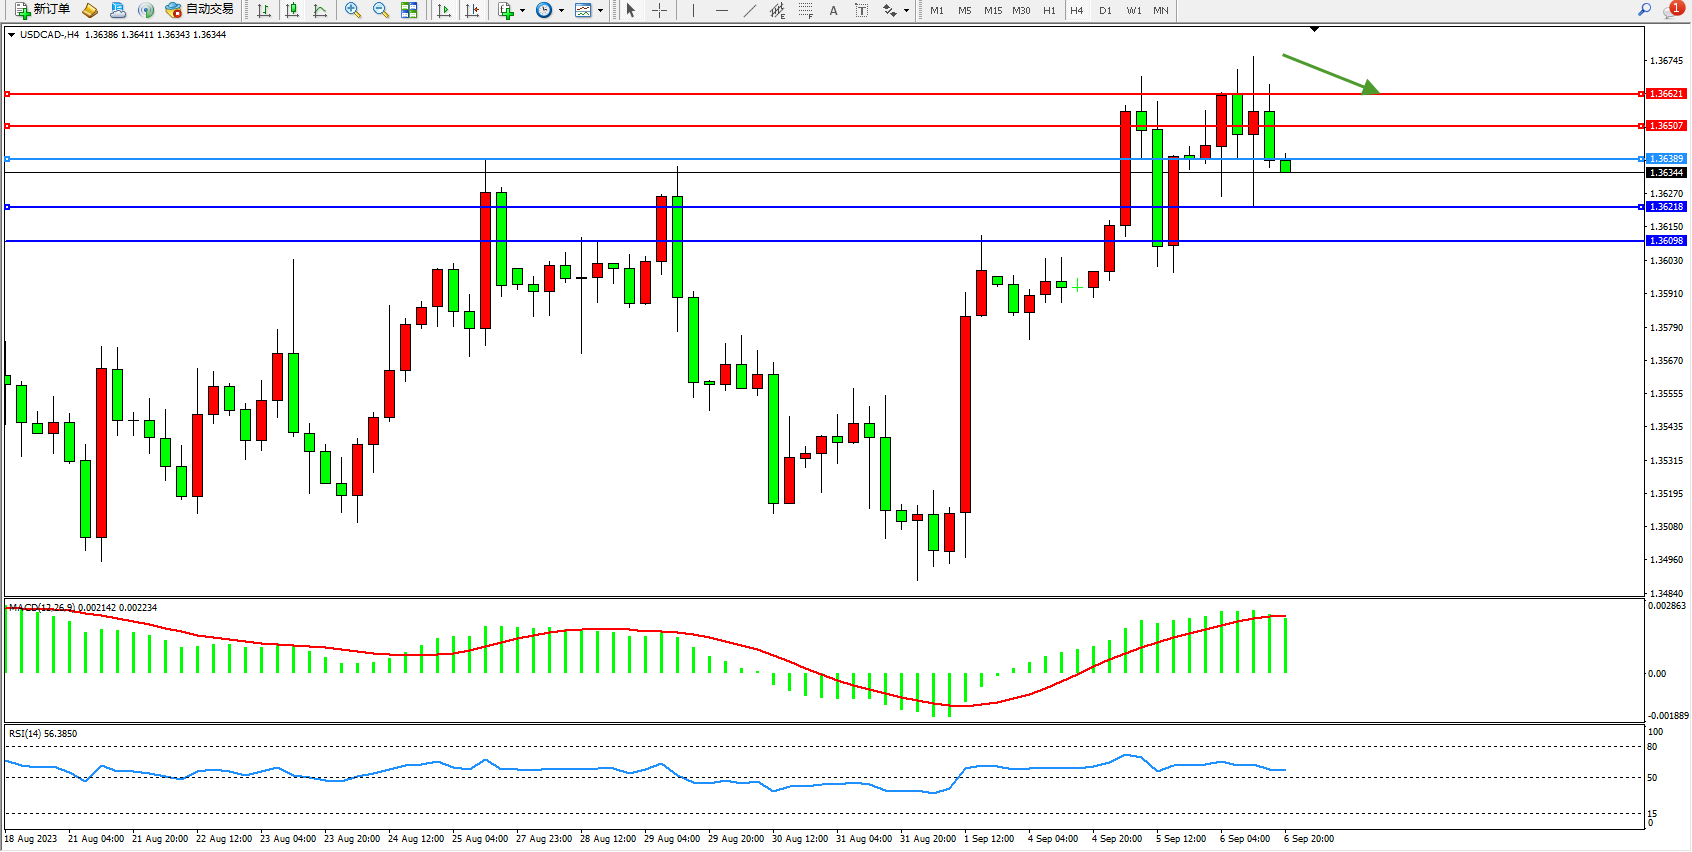This screenshot has width=1692, height=852.
Task: Select the crosshair tool
Action: 660,10
